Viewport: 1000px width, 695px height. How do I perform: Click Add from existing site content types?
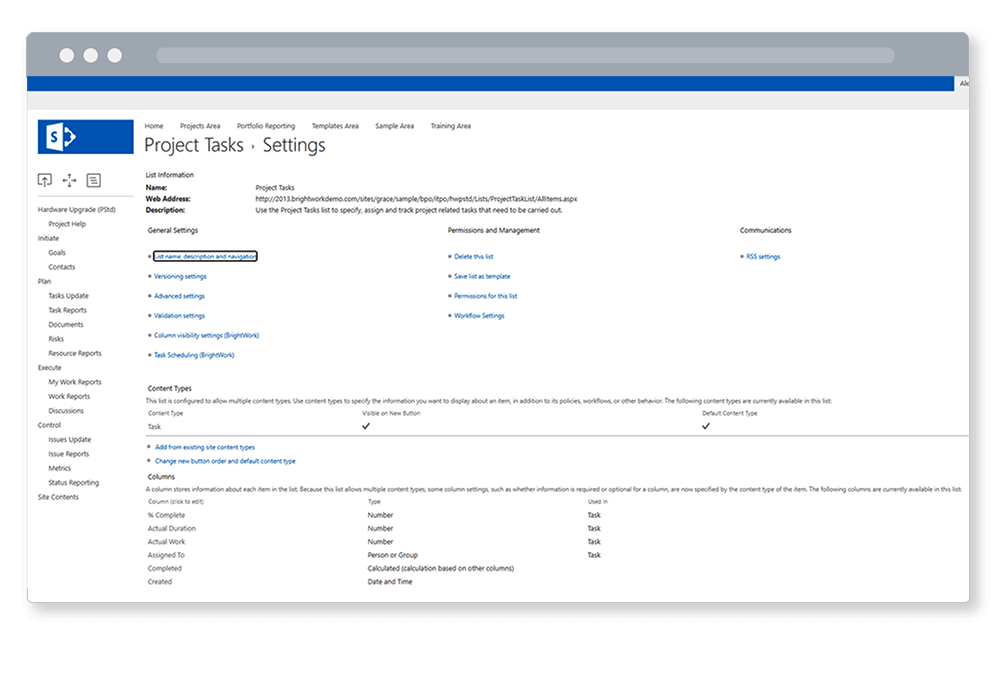click(x=205, y=447)
